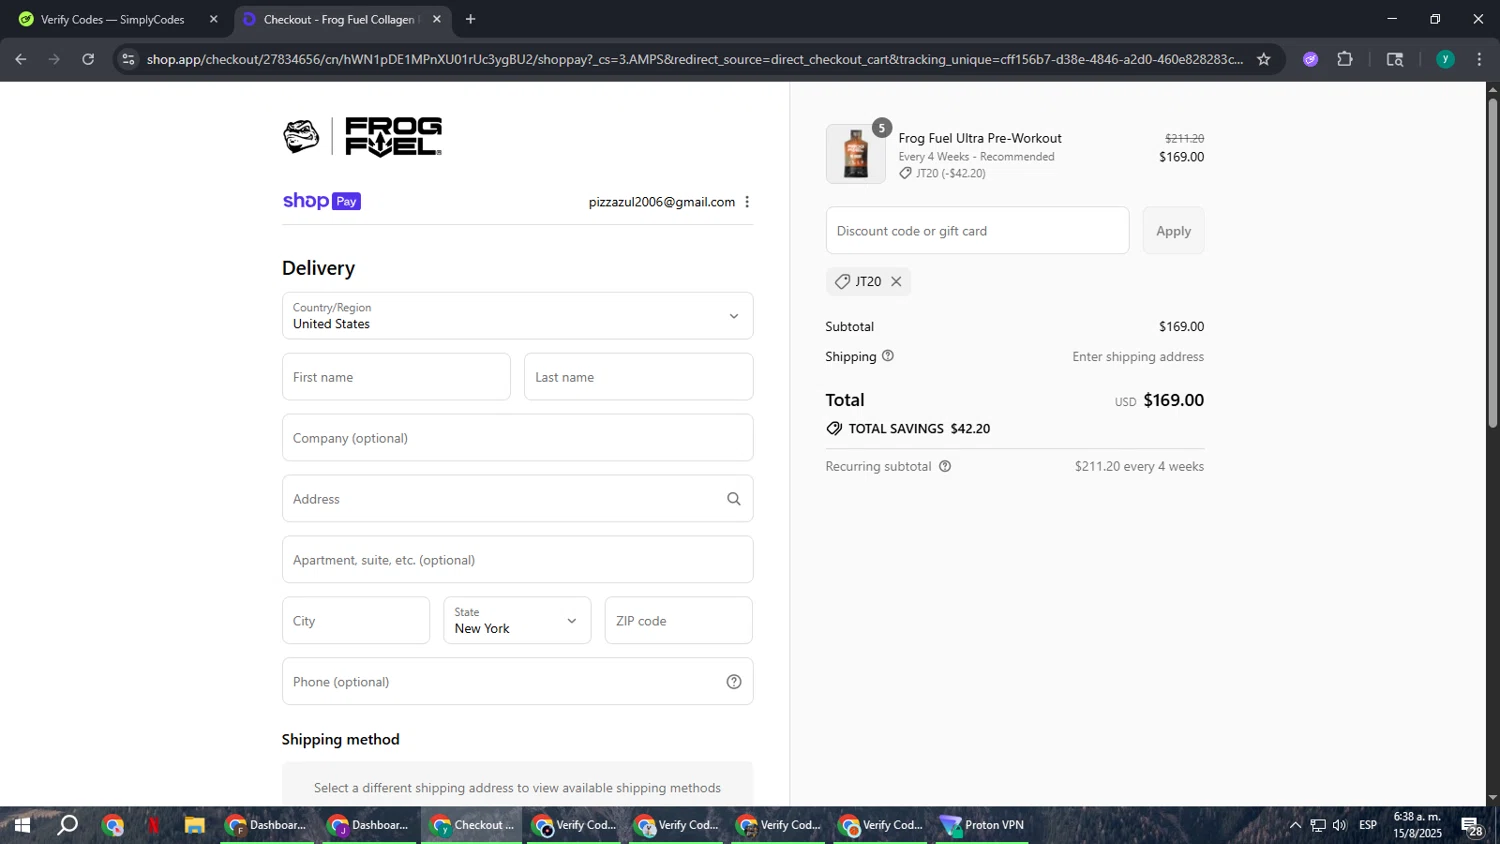The image size is (1500, 844).
Task: Click the page vertical scrollbar
Action: pos(1493,262)
